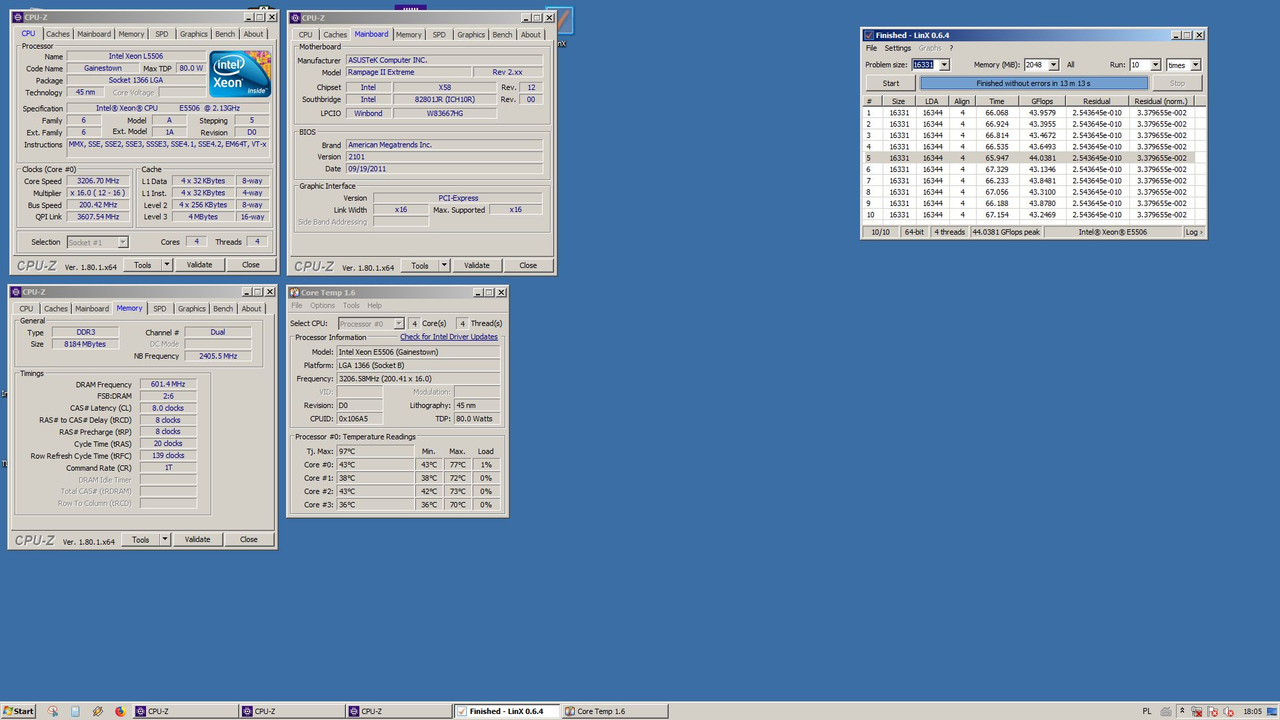Viewport: 1280px width, 720px height.
Task: Click the Show Desktop icon beside the clock
Action: coord(1274,711)
